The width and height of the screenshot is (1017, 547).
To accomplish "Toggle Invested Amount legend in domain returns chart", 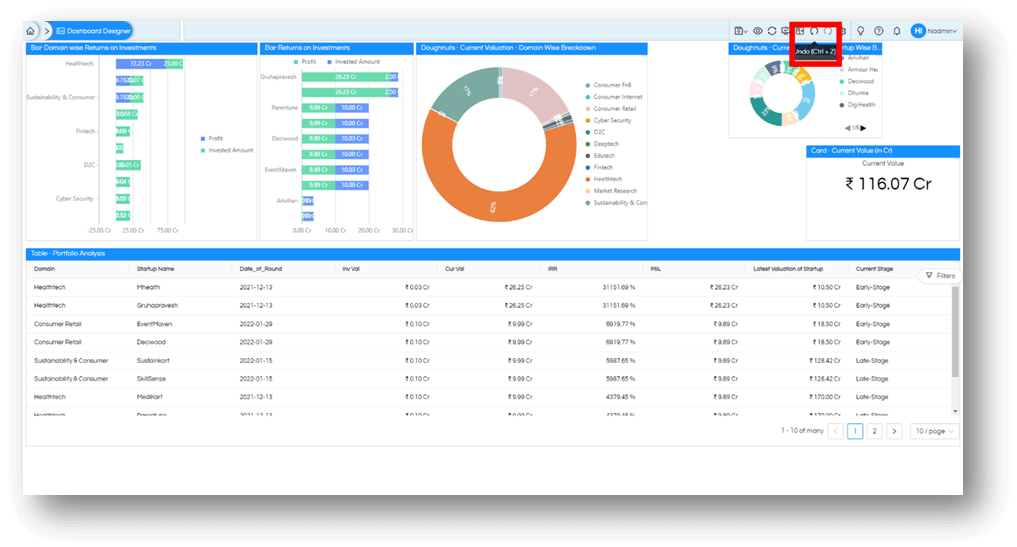I will point(226,150).
